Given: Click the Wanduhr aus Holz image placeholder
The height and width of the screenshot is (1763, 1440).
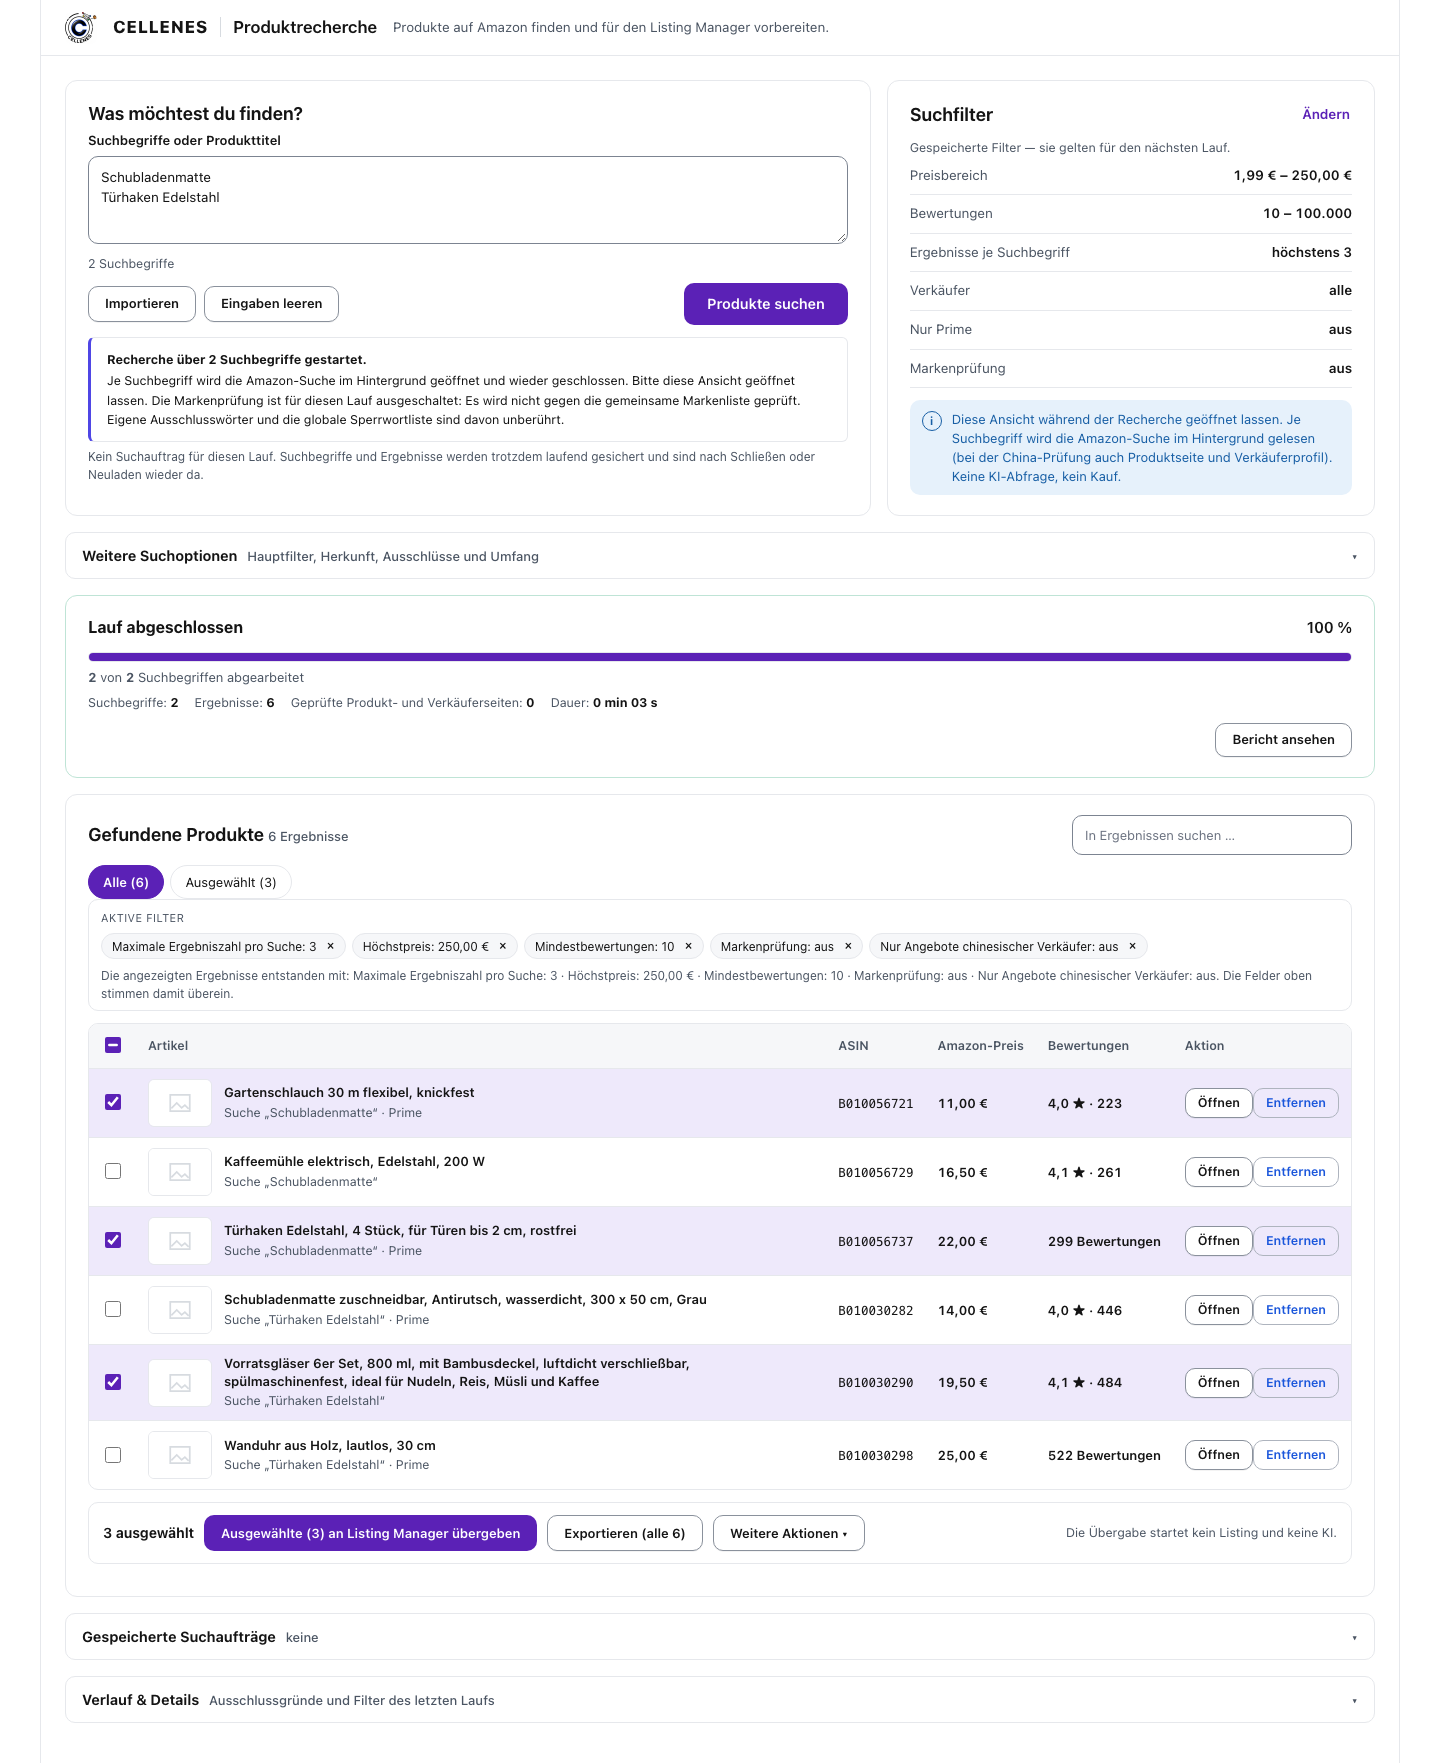Looking at the screenshot, I should [180, 1455].
